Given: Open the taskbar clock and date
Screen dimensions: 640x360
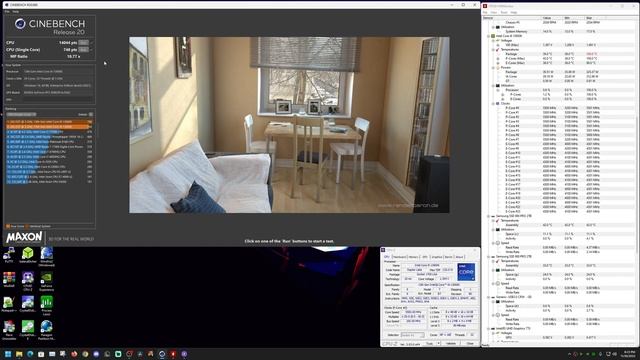Looking at the screenshot, I should coord(629,354).
